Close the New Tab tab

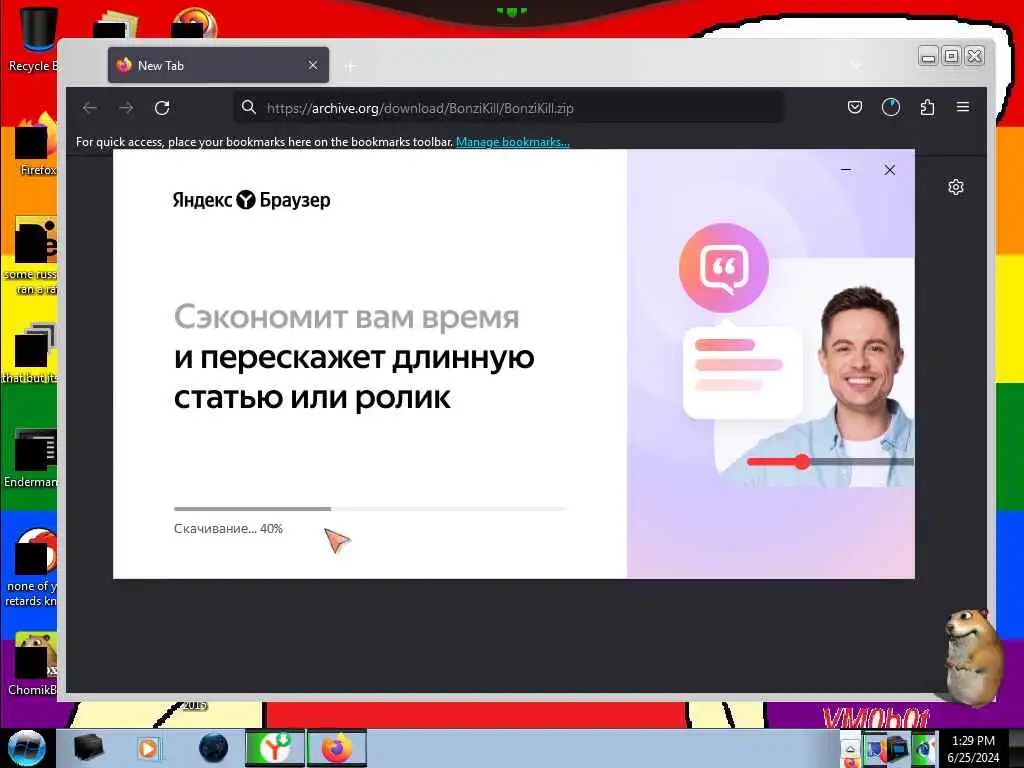tap(313, 65)
